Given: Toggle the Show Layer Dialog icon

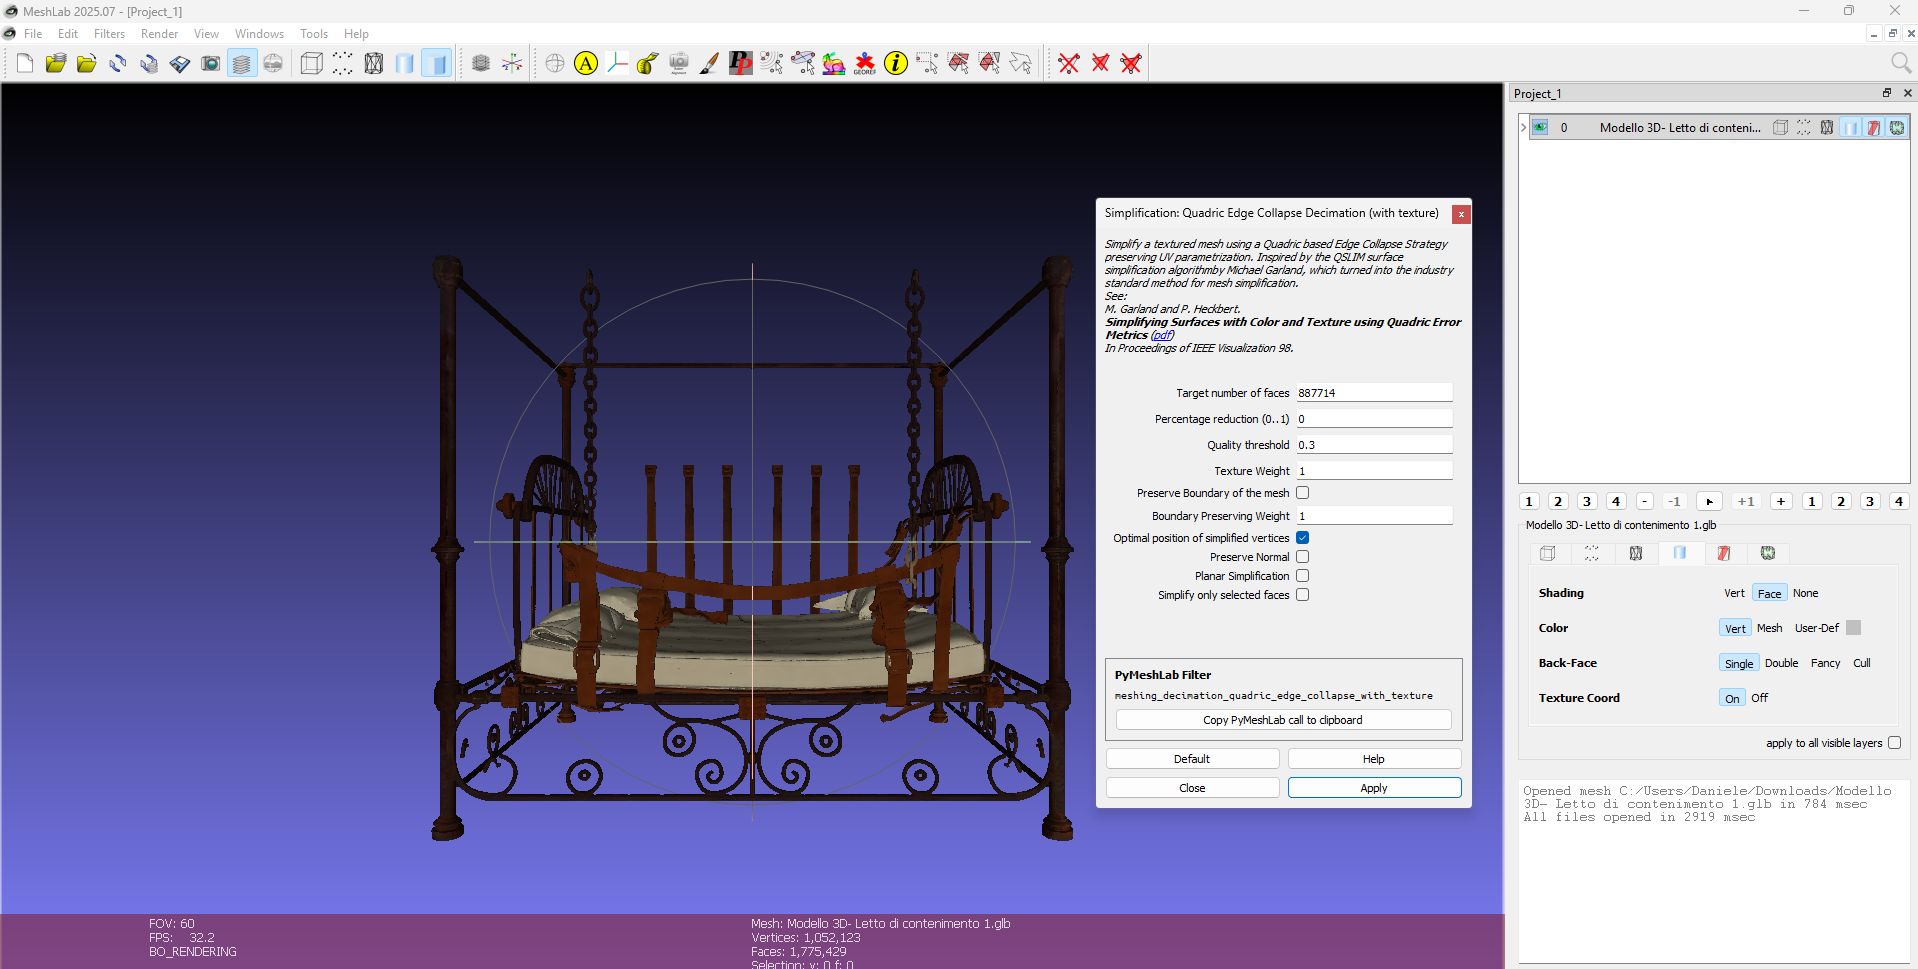Looking at the screenshot, I should coord(242,64).
